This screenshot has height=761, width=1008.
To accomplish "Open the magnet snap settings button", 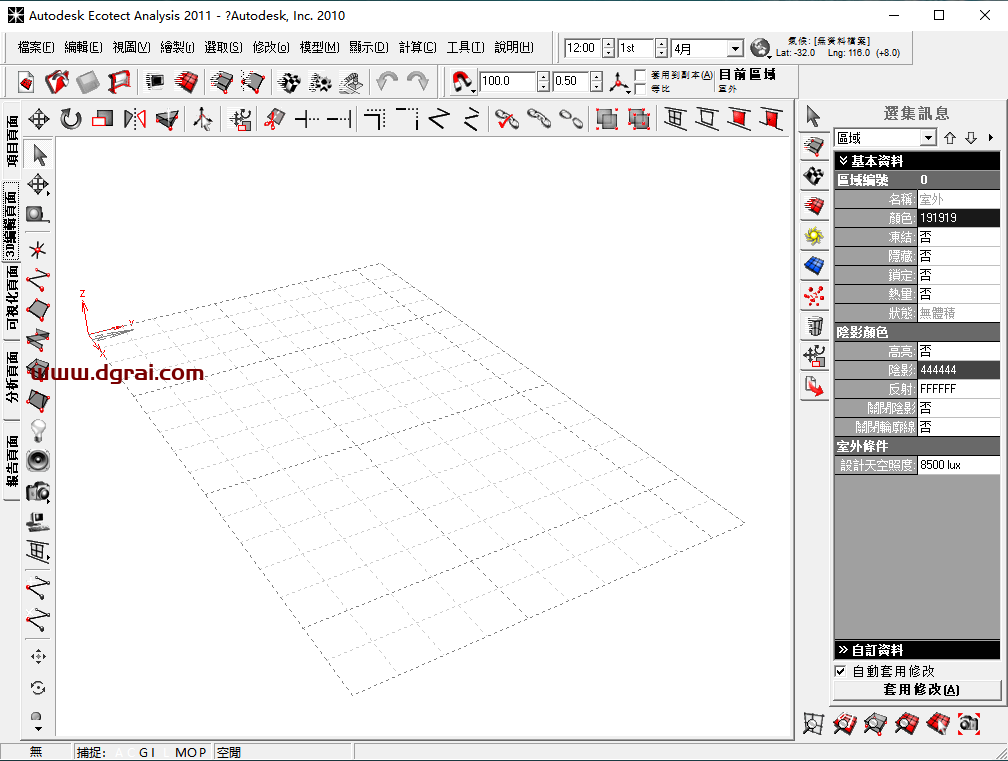I will pos(462,82).
